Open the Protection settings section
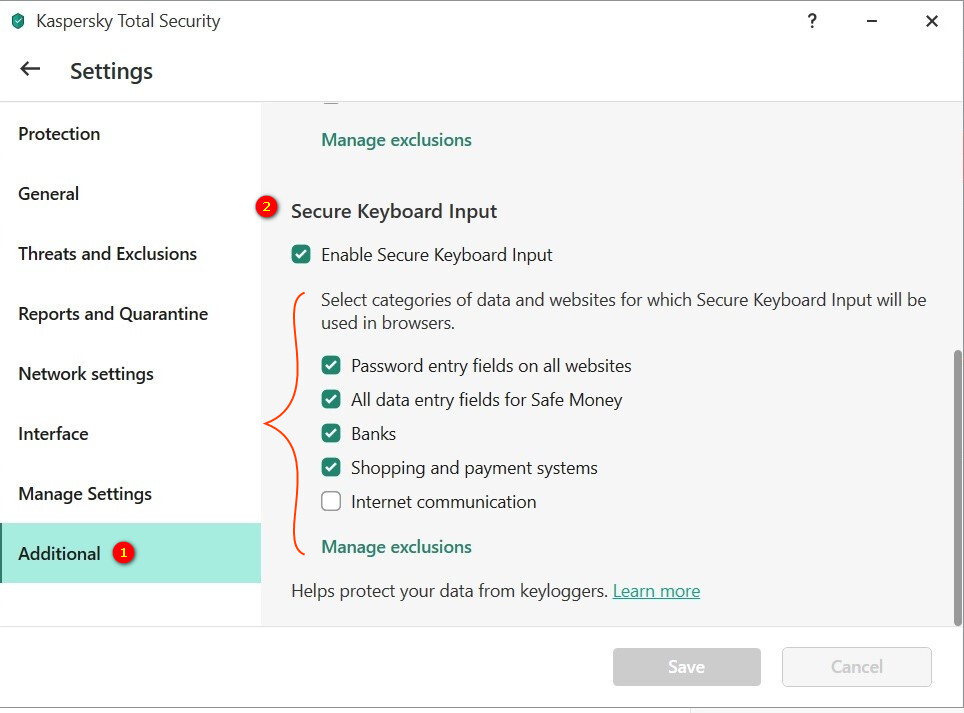This screenshot has width=964, height=713. tap(59, 134)
